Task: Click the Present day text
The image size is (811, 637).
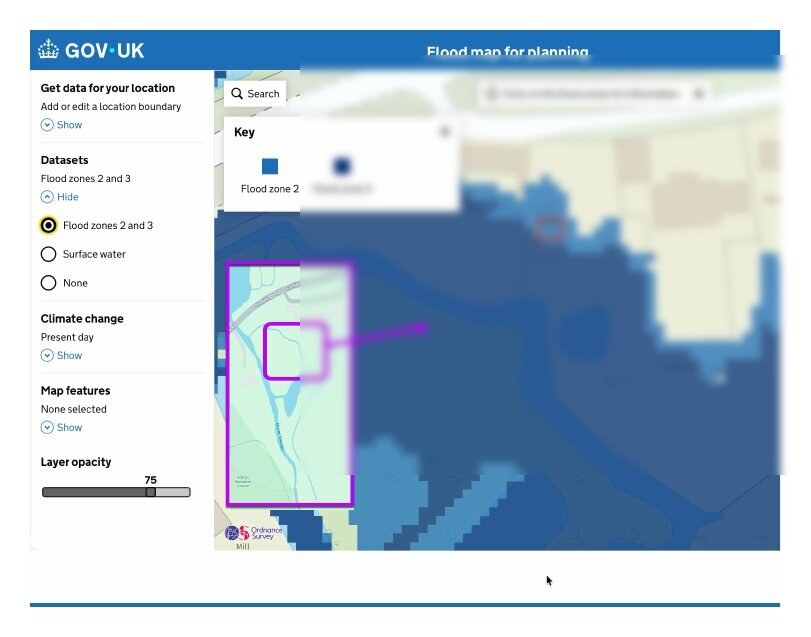Action: (x=67, y=337)
